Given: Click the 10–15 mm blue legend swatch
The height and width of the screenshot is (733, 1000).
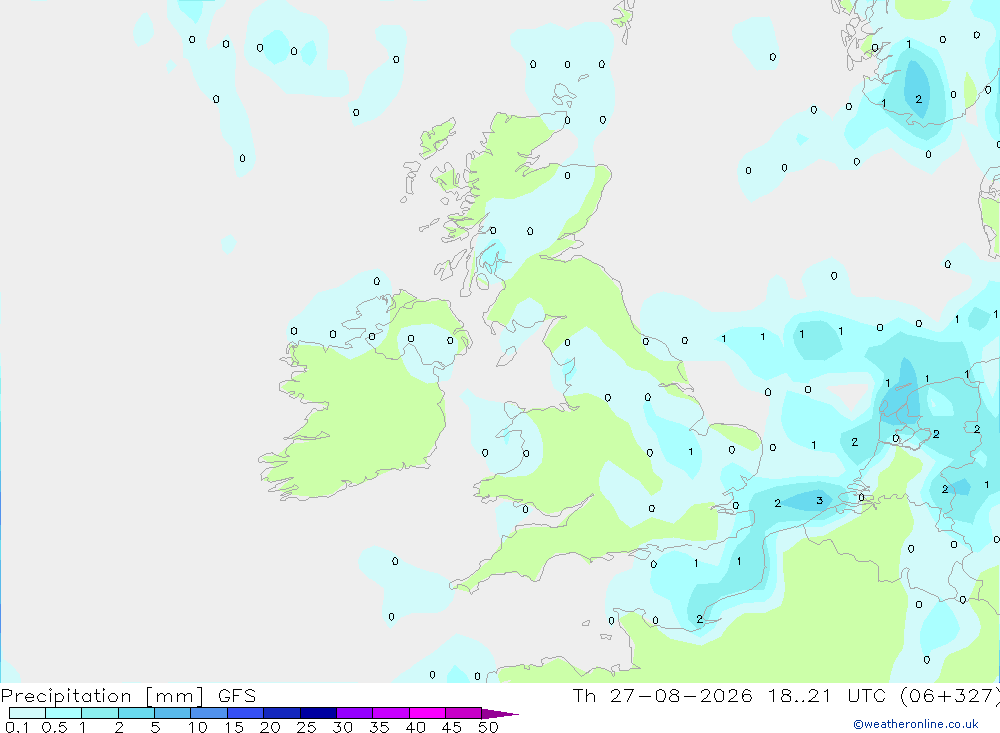Looking at the screenshot, I should coord(209,713).
